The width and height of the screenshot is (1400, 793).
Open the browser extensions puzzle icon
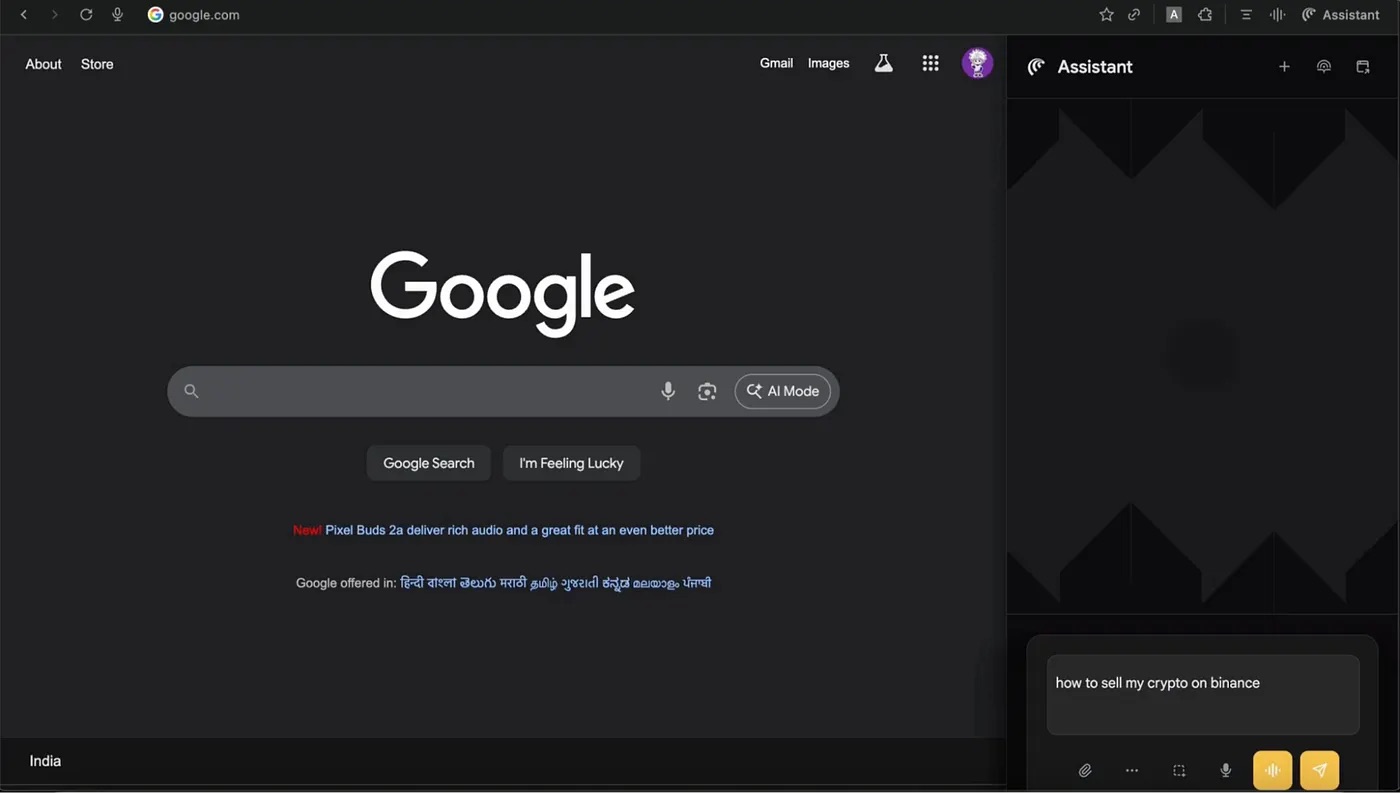(x=1204, y=14)
